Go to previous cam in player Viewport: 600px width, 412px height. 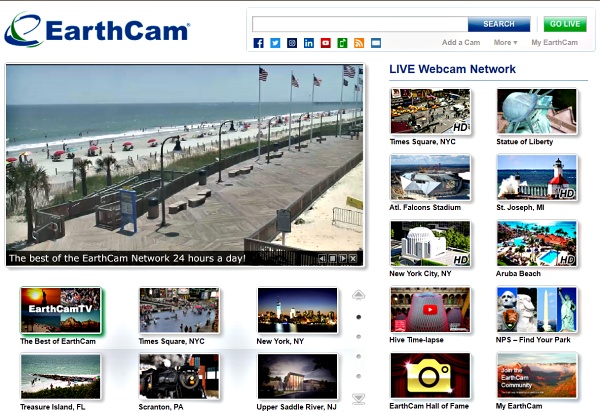322,259
